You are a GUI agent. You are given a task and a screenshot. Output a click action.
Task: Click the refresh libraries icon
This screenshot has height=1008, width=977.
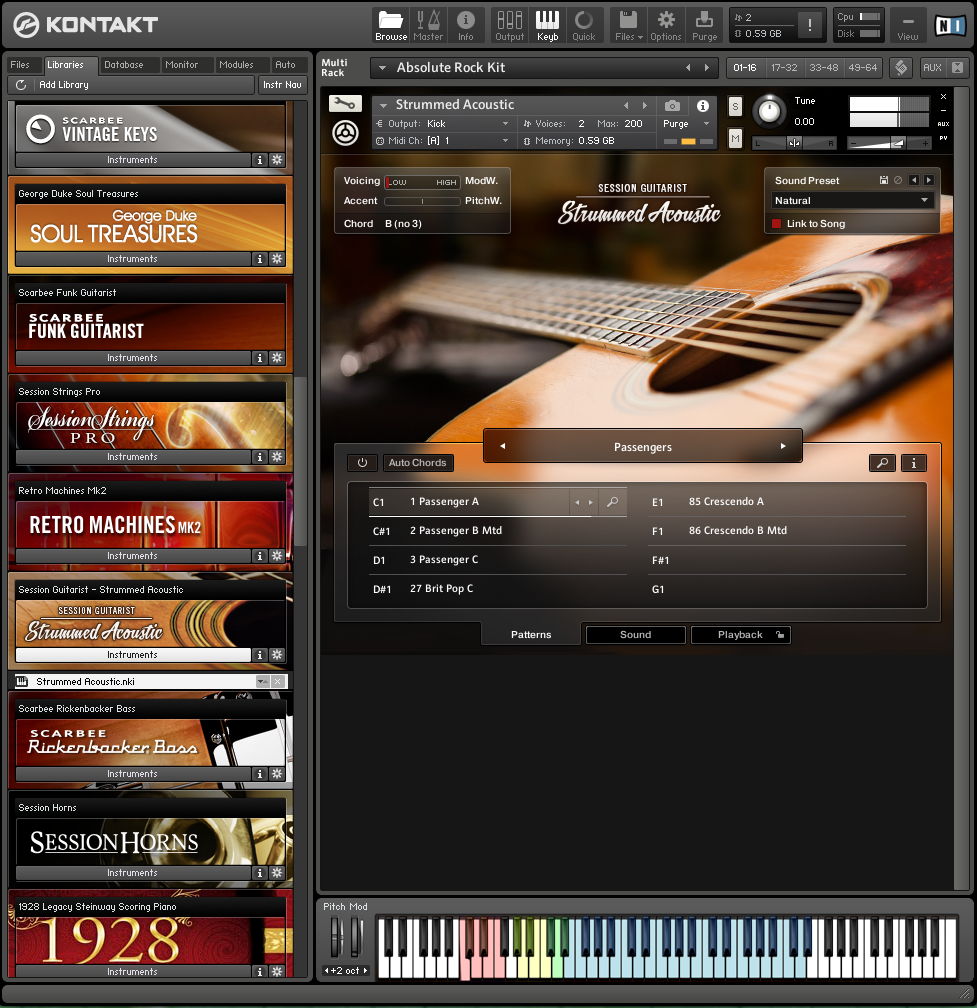click(21, 85)
